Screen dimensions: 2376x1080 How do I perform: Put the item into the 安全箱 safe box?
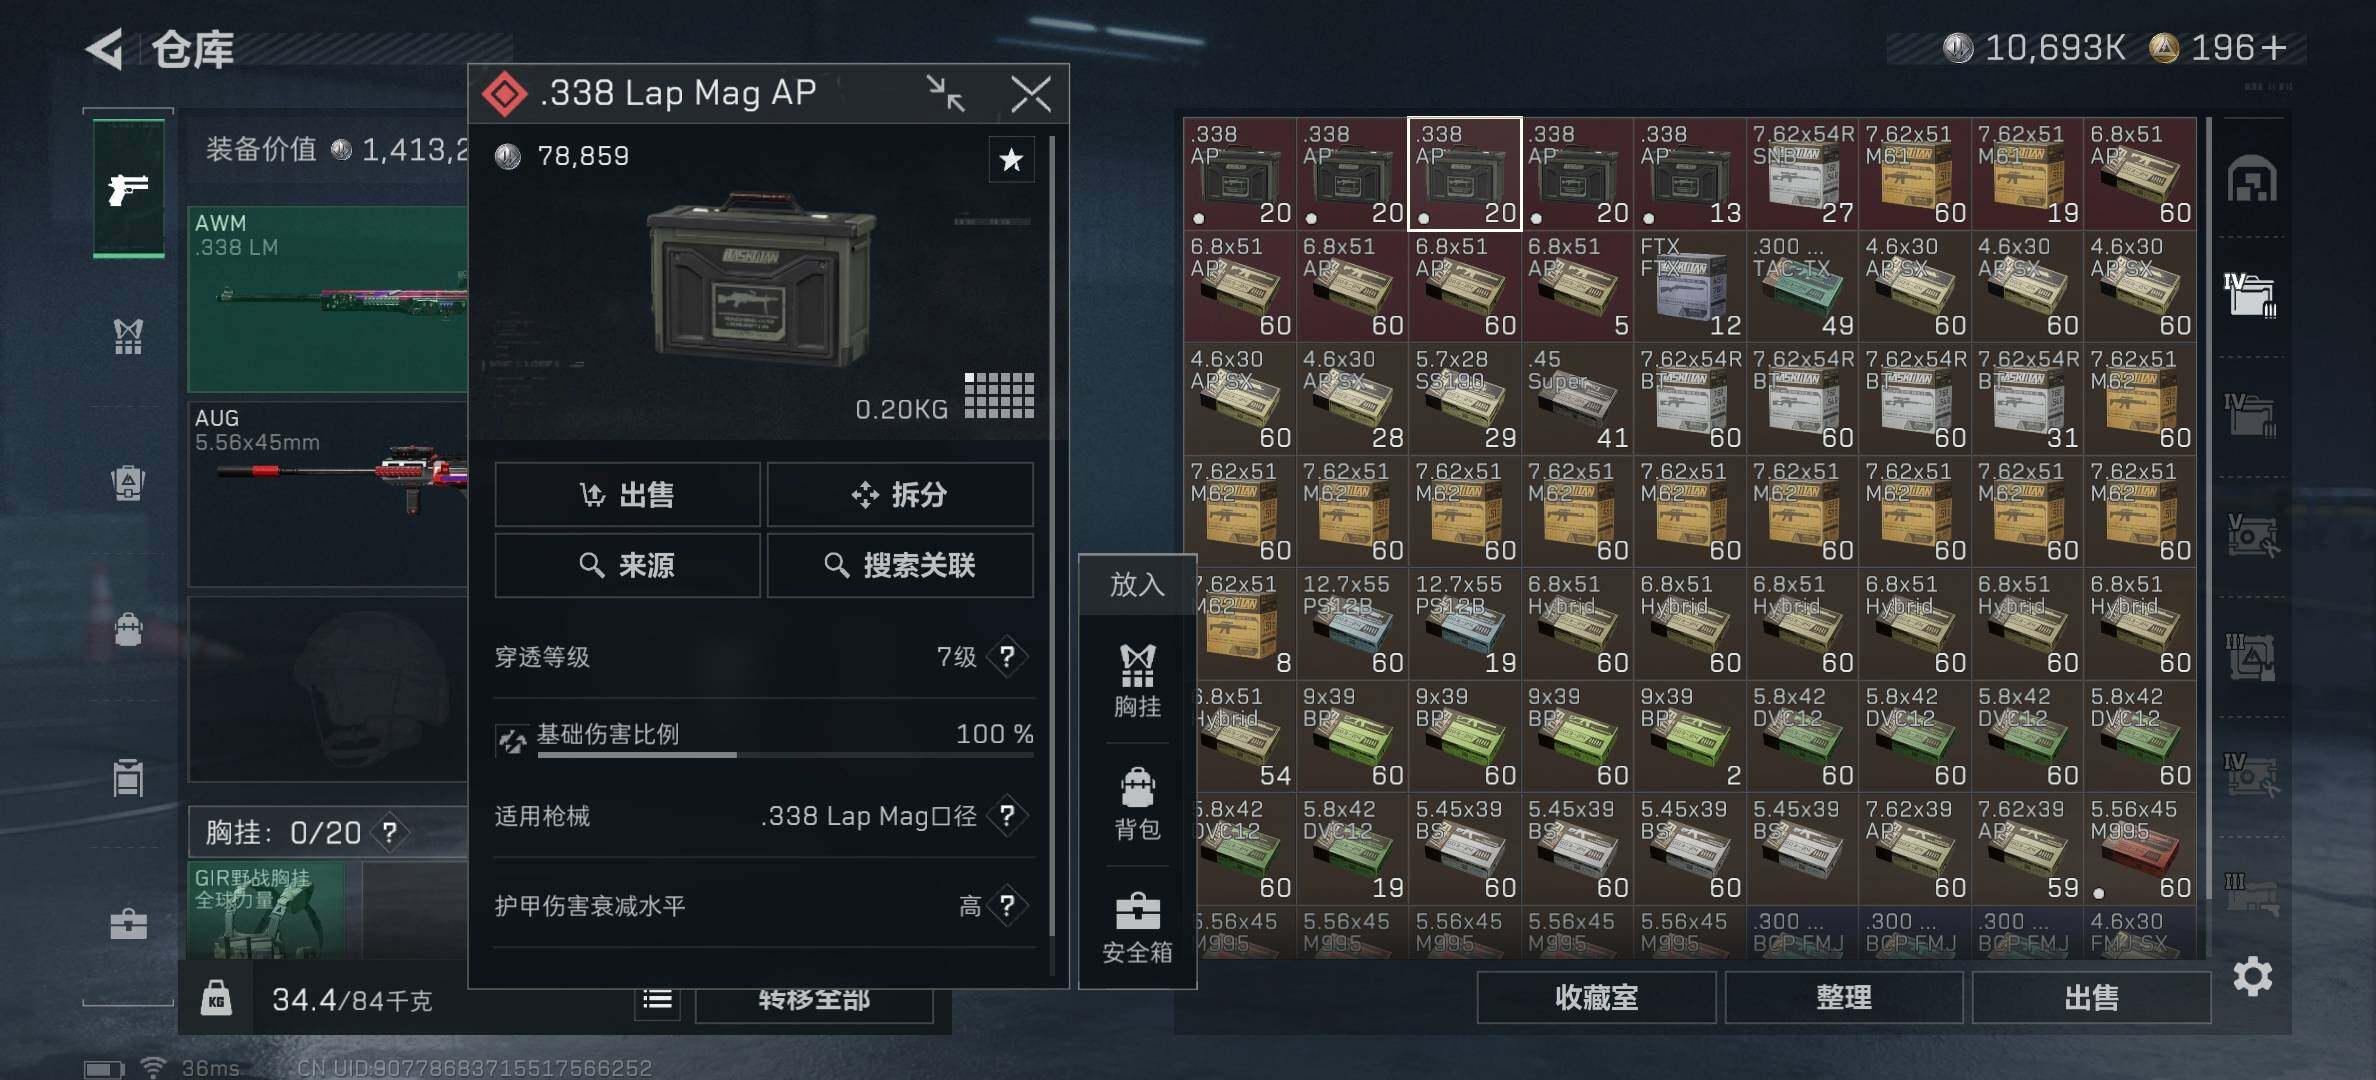click(x=1137, y=928)
